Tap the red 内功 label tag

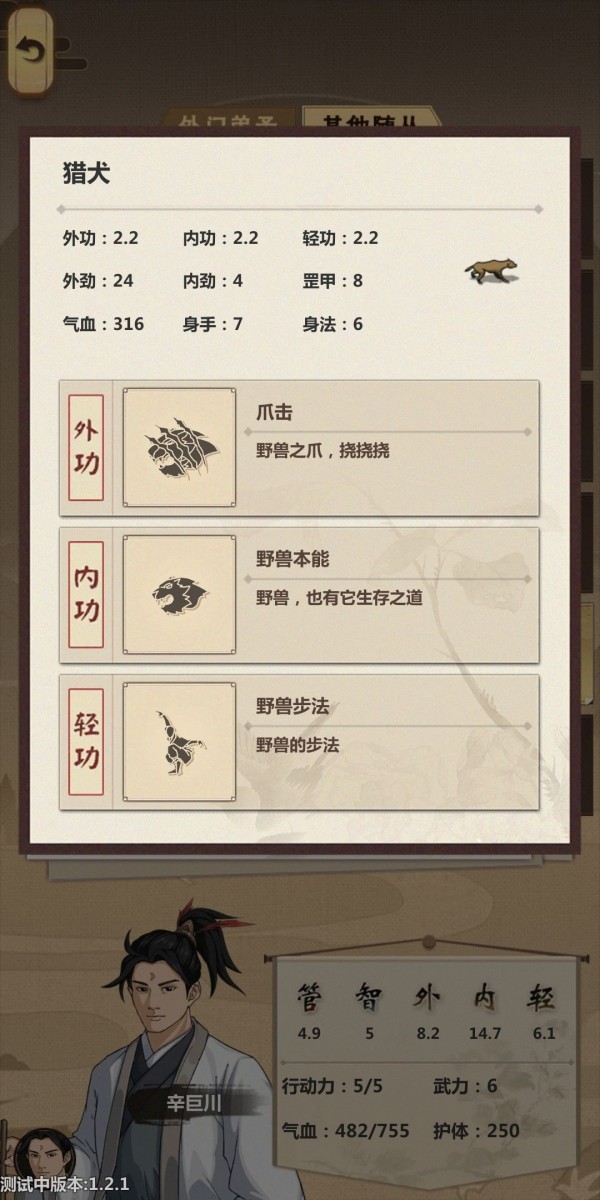(86, 594)
